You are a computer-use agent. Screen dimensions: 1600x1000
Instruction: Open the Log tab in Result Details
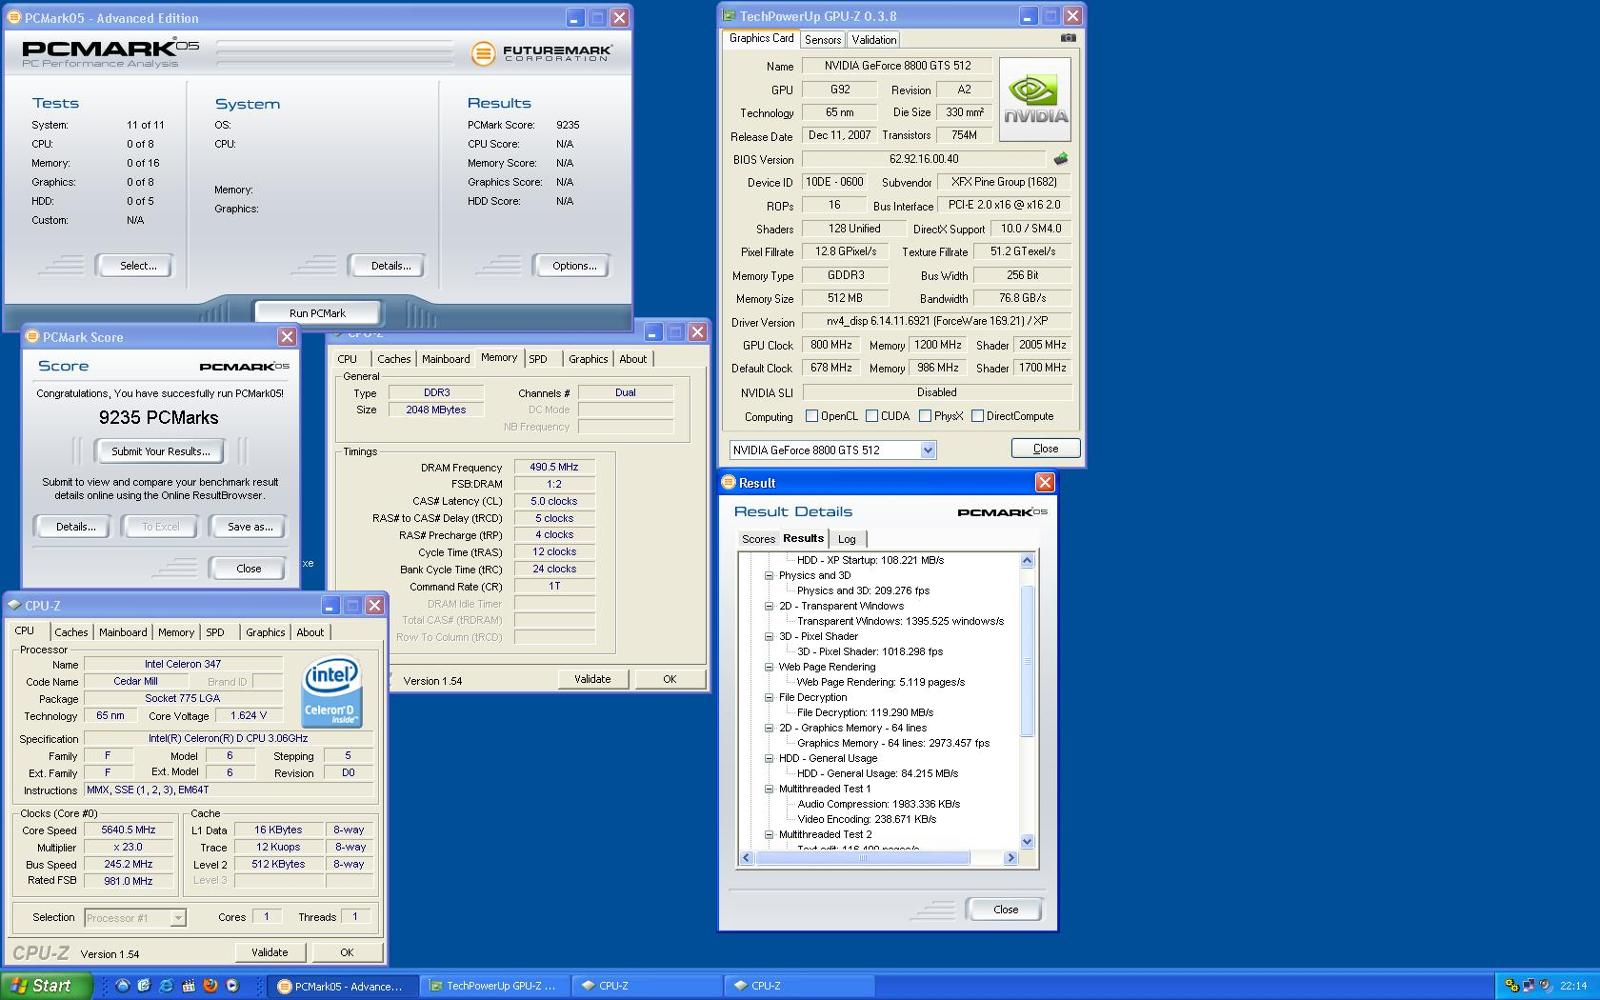(x=847, y=539)
